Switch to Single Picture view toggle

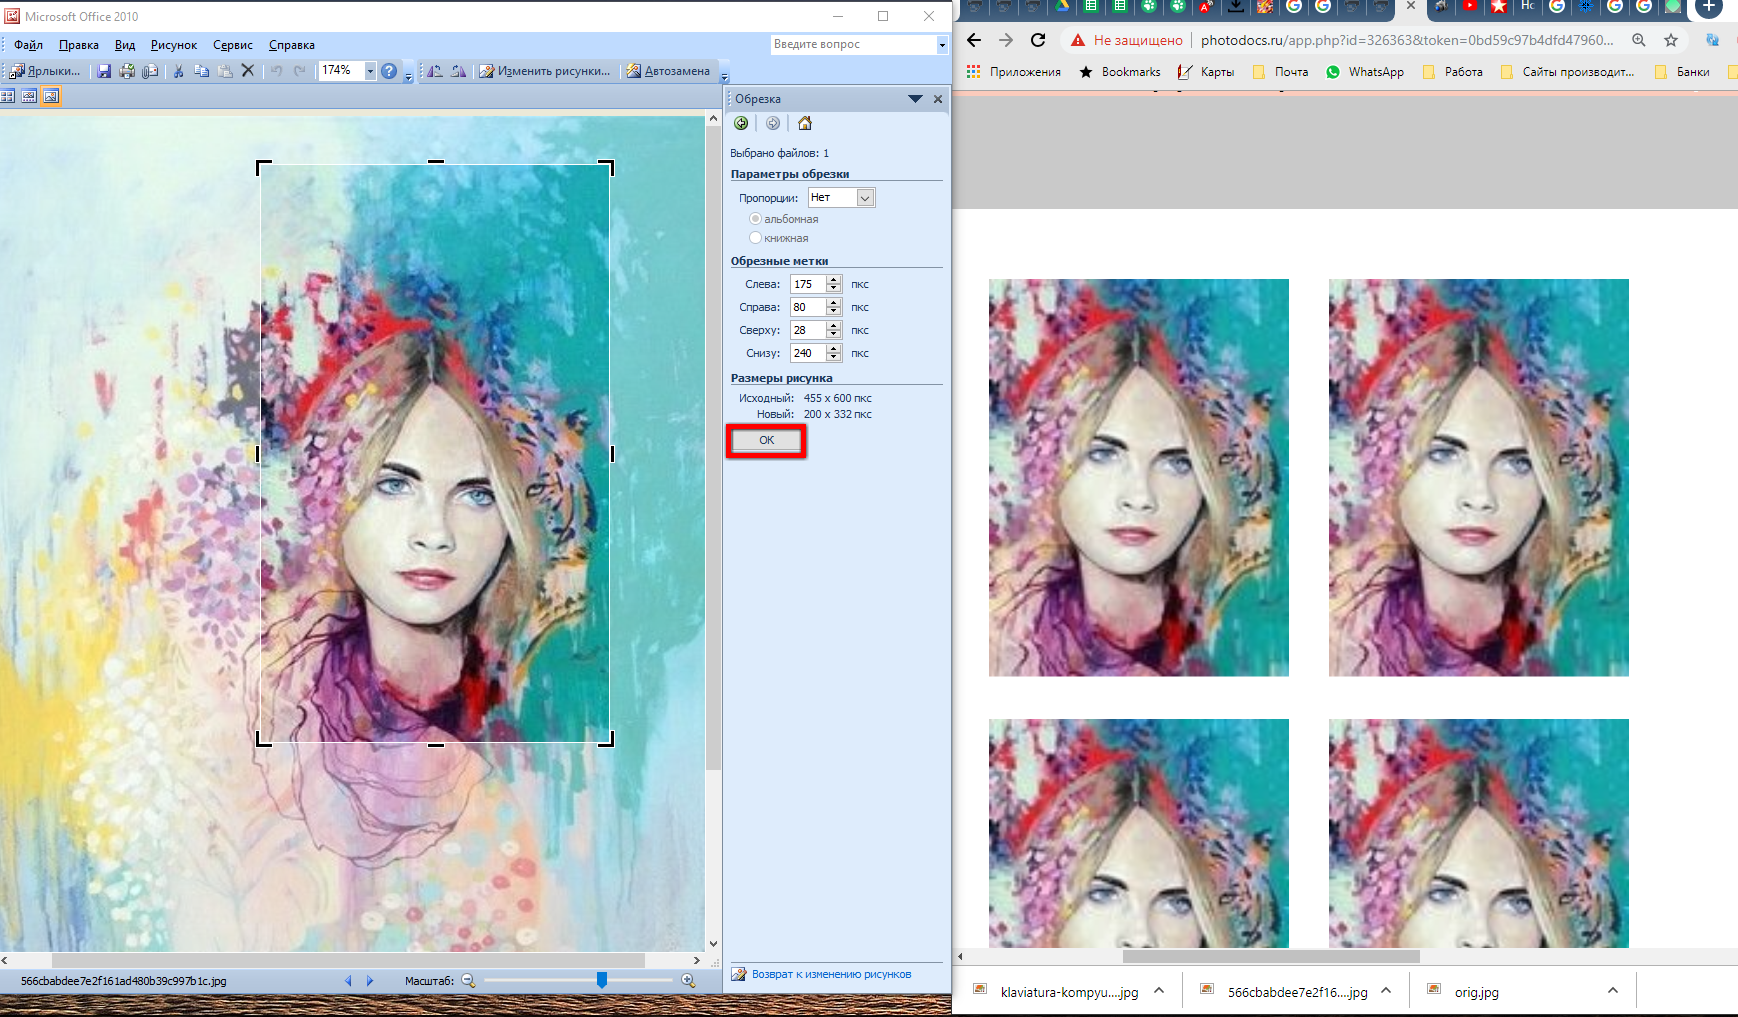(x=51, y=96)
